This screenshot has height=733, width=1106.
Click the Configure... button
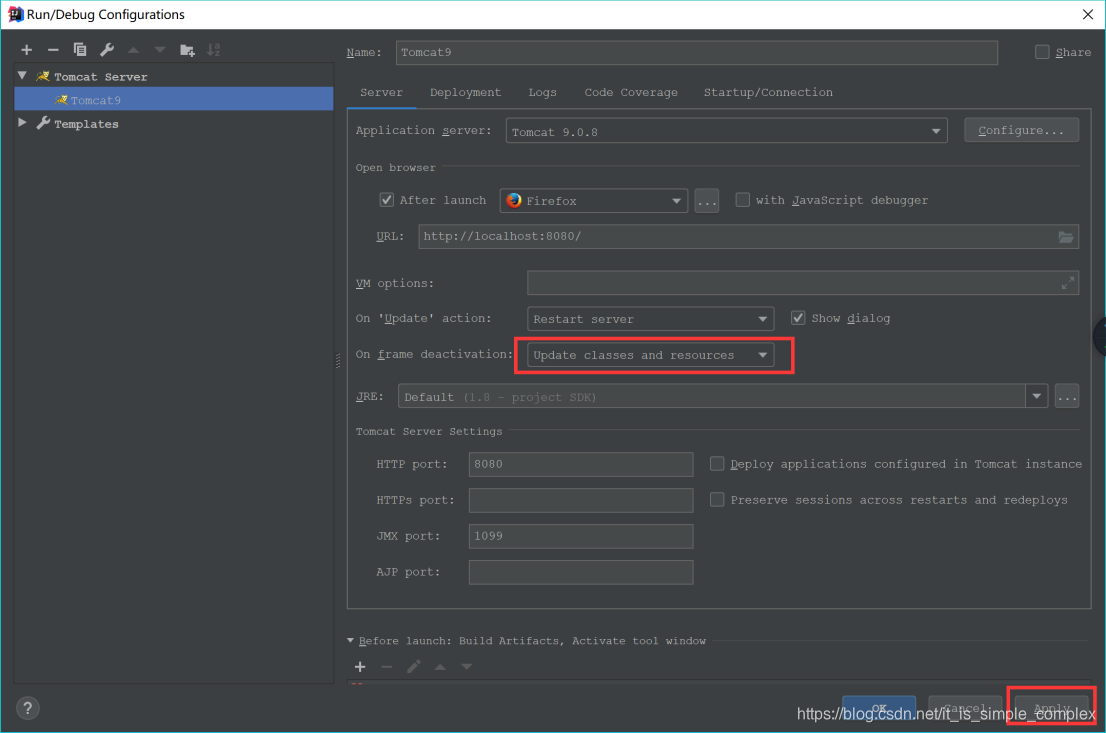(x=1021, y=131)
